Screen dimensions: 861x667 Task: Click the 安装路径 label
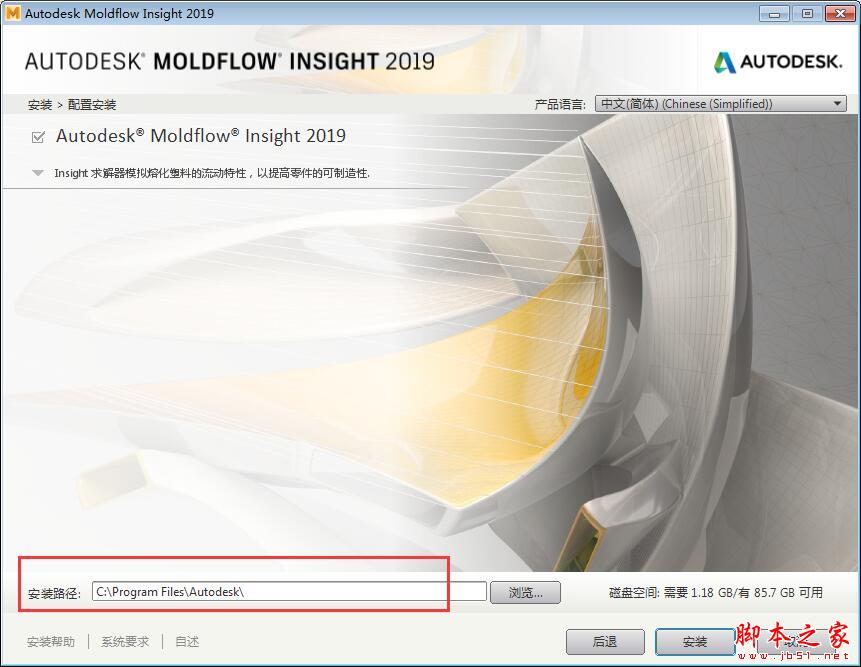pos(54,593)
